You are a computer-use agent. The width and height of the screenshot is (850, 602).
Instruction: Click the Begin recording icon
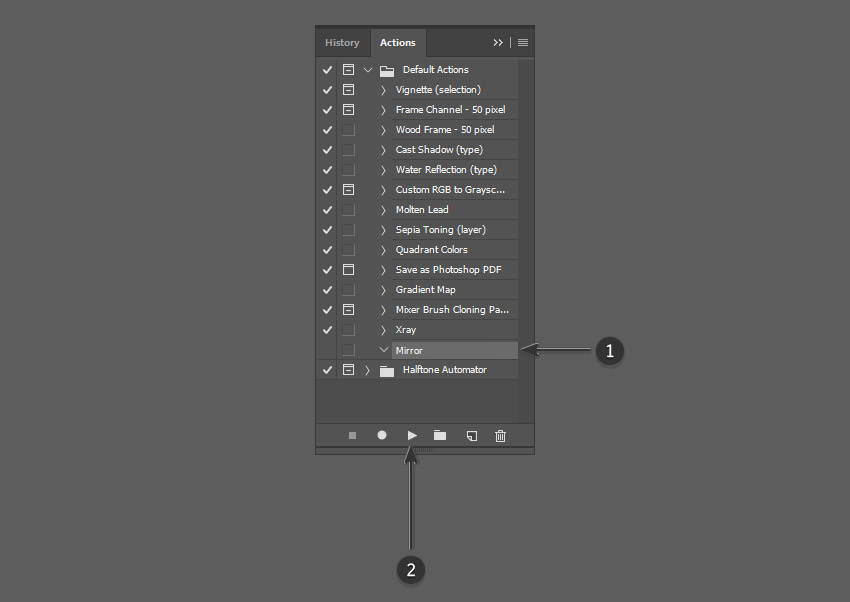[x=381, y=435]
